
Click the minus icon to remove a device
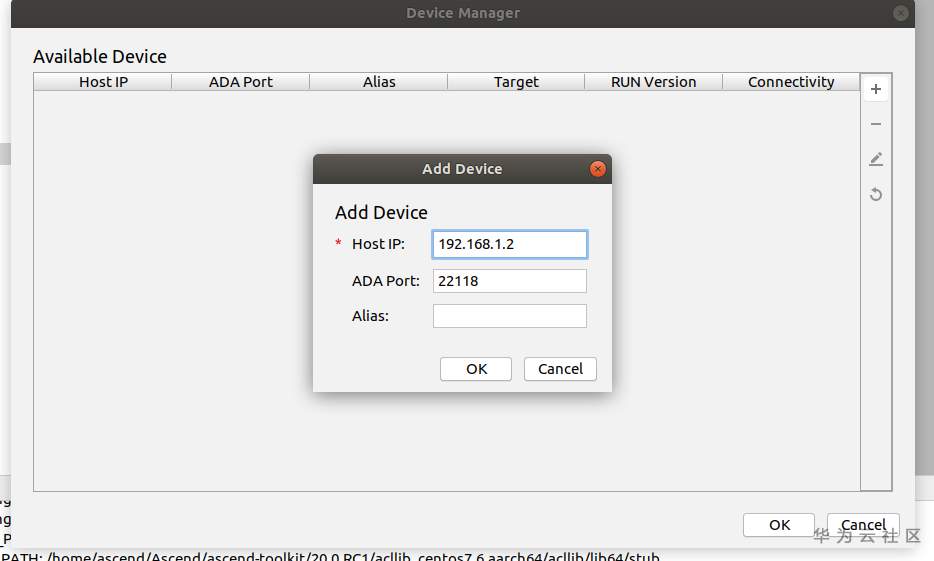[x=876, y=124]
